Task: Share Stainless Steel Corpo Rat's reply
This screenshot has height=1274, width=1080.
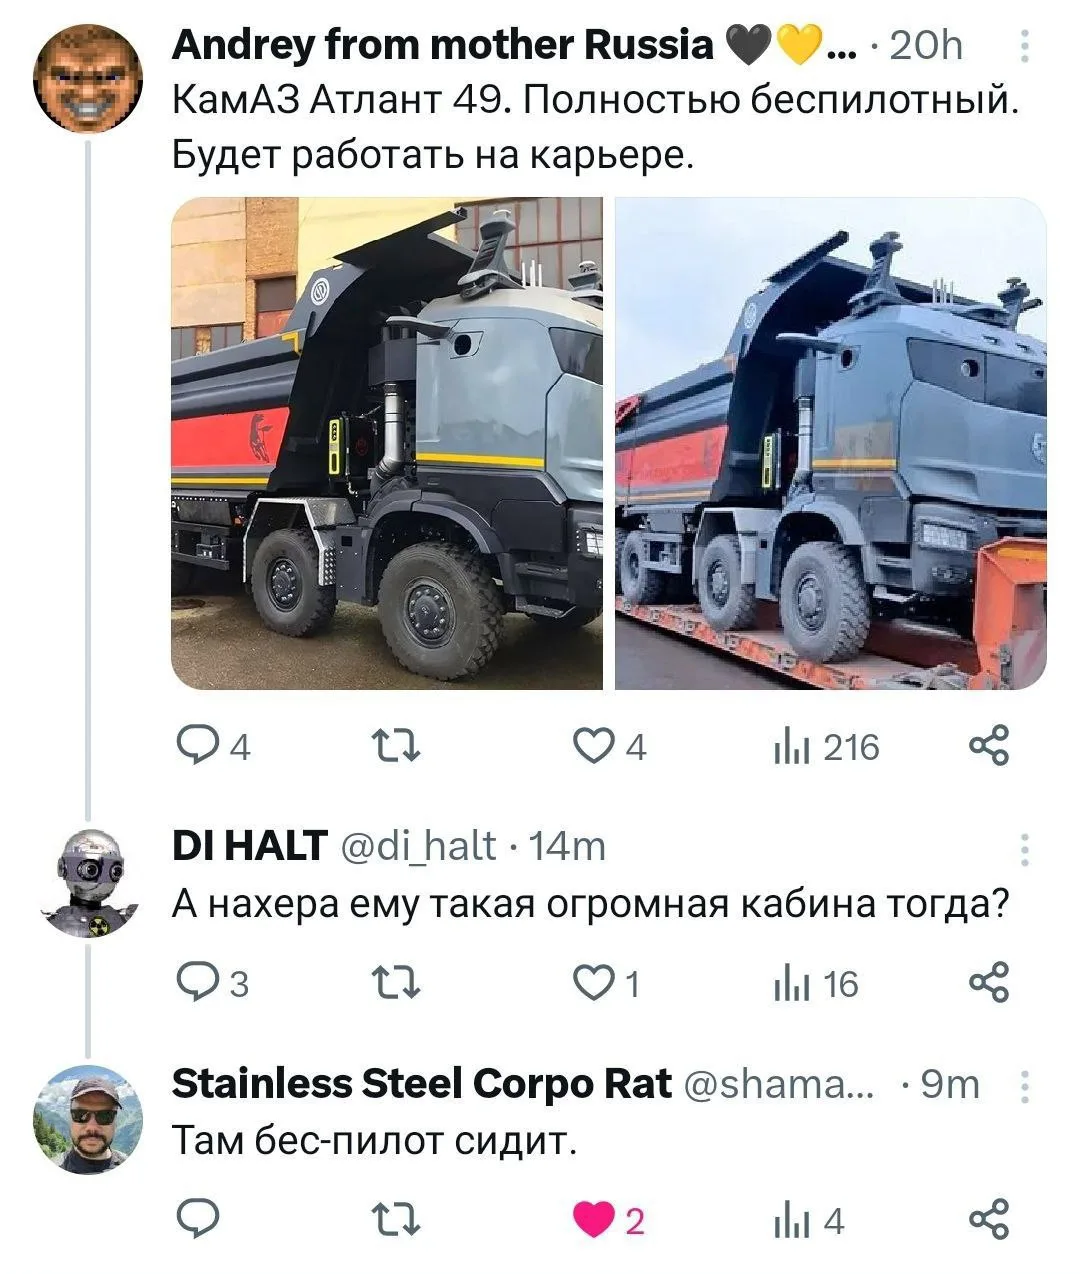Action: pos(990,1221)
